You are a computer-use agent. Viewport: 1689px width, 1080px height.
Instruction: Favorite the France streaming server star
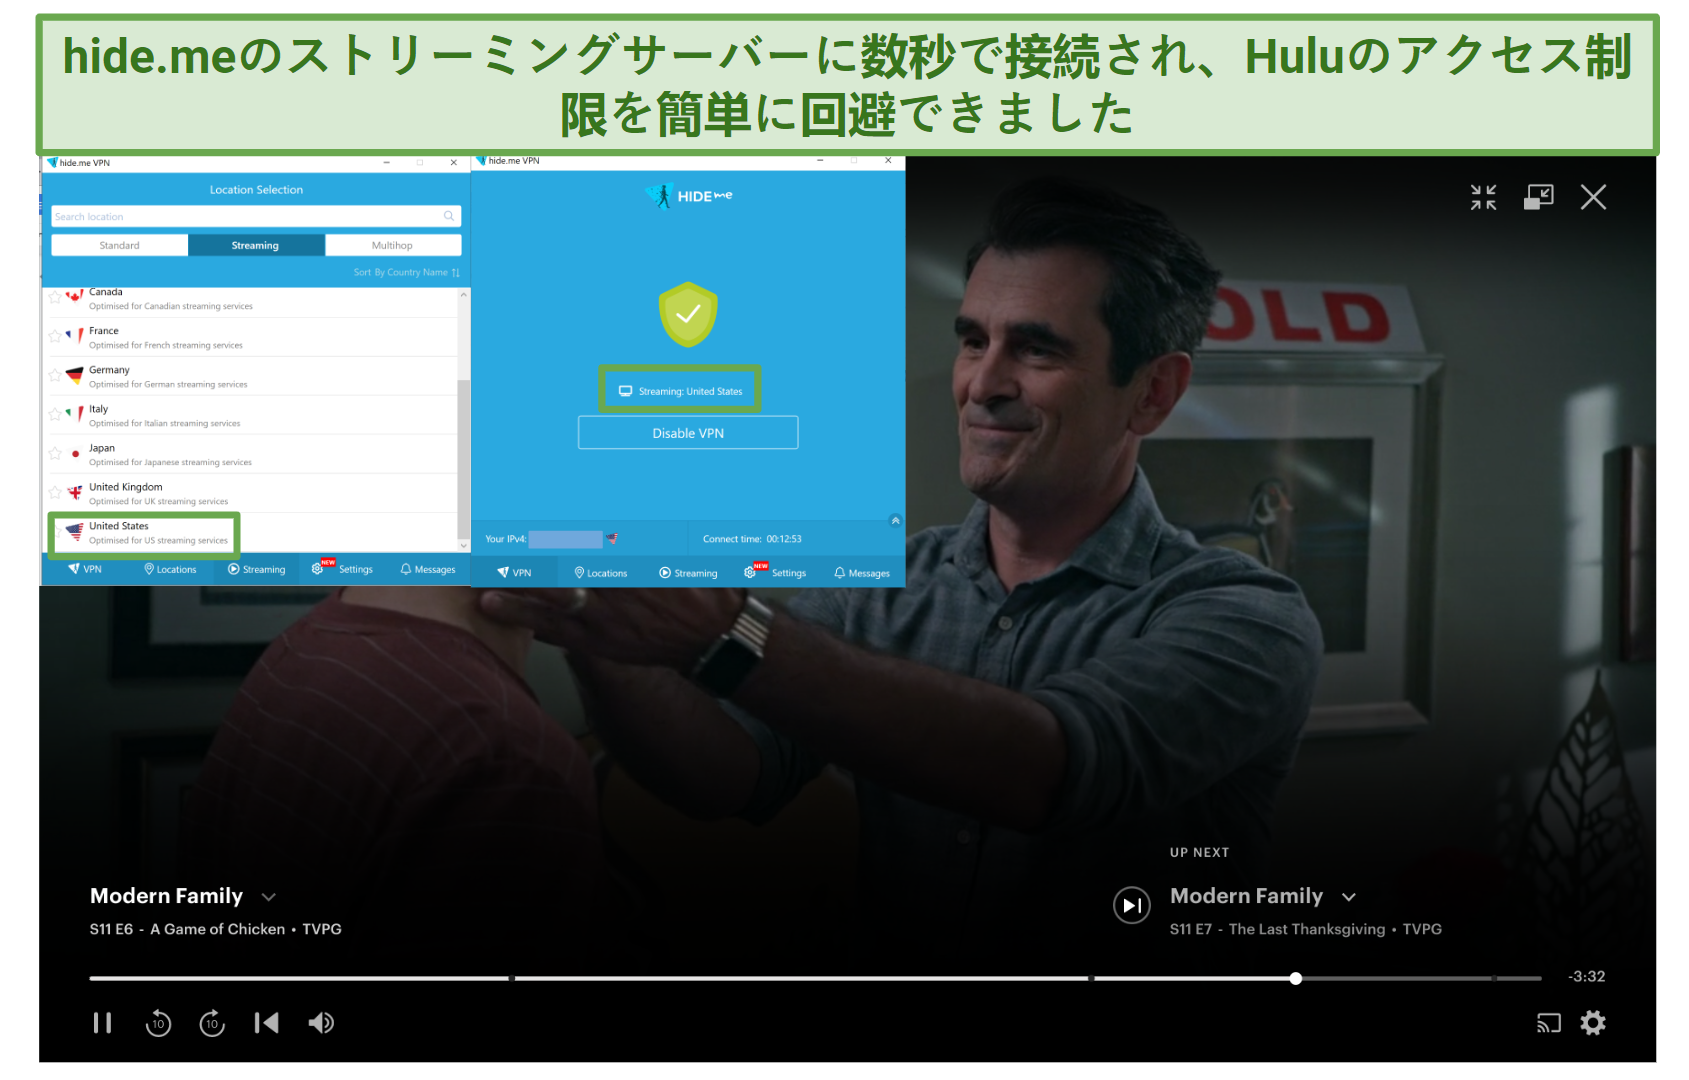click(55, 336)
